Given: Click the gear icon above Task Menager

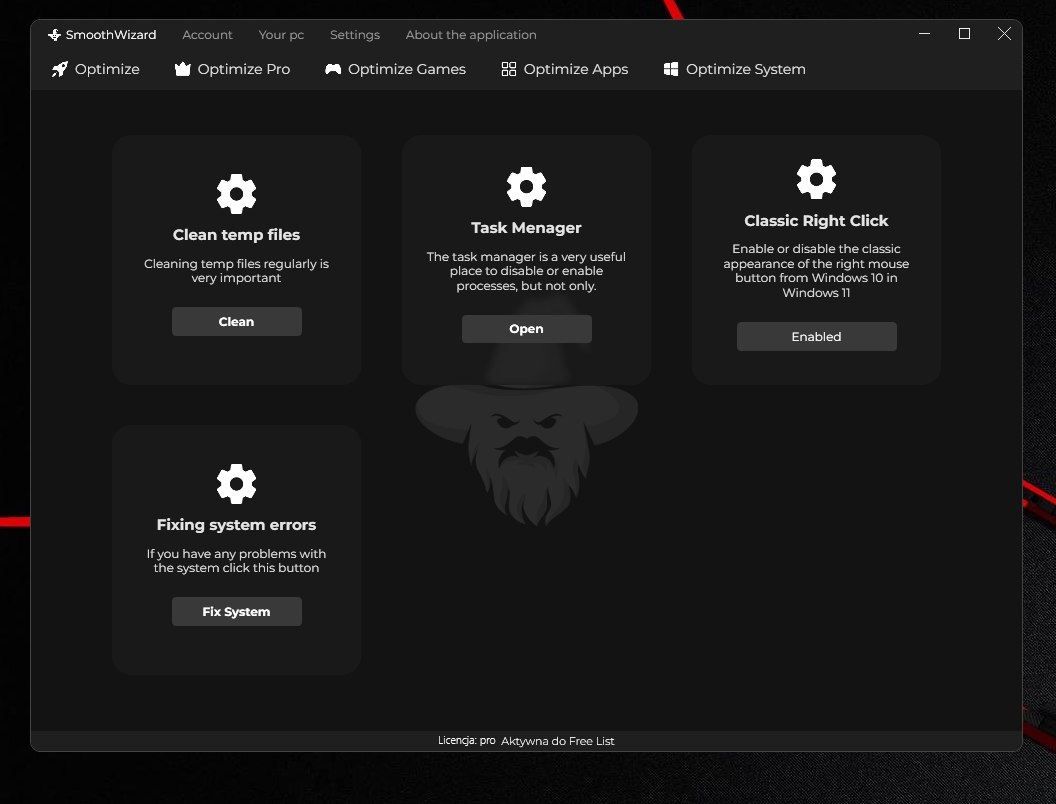Looking at the screenshot, I should [x=526, y=186].
